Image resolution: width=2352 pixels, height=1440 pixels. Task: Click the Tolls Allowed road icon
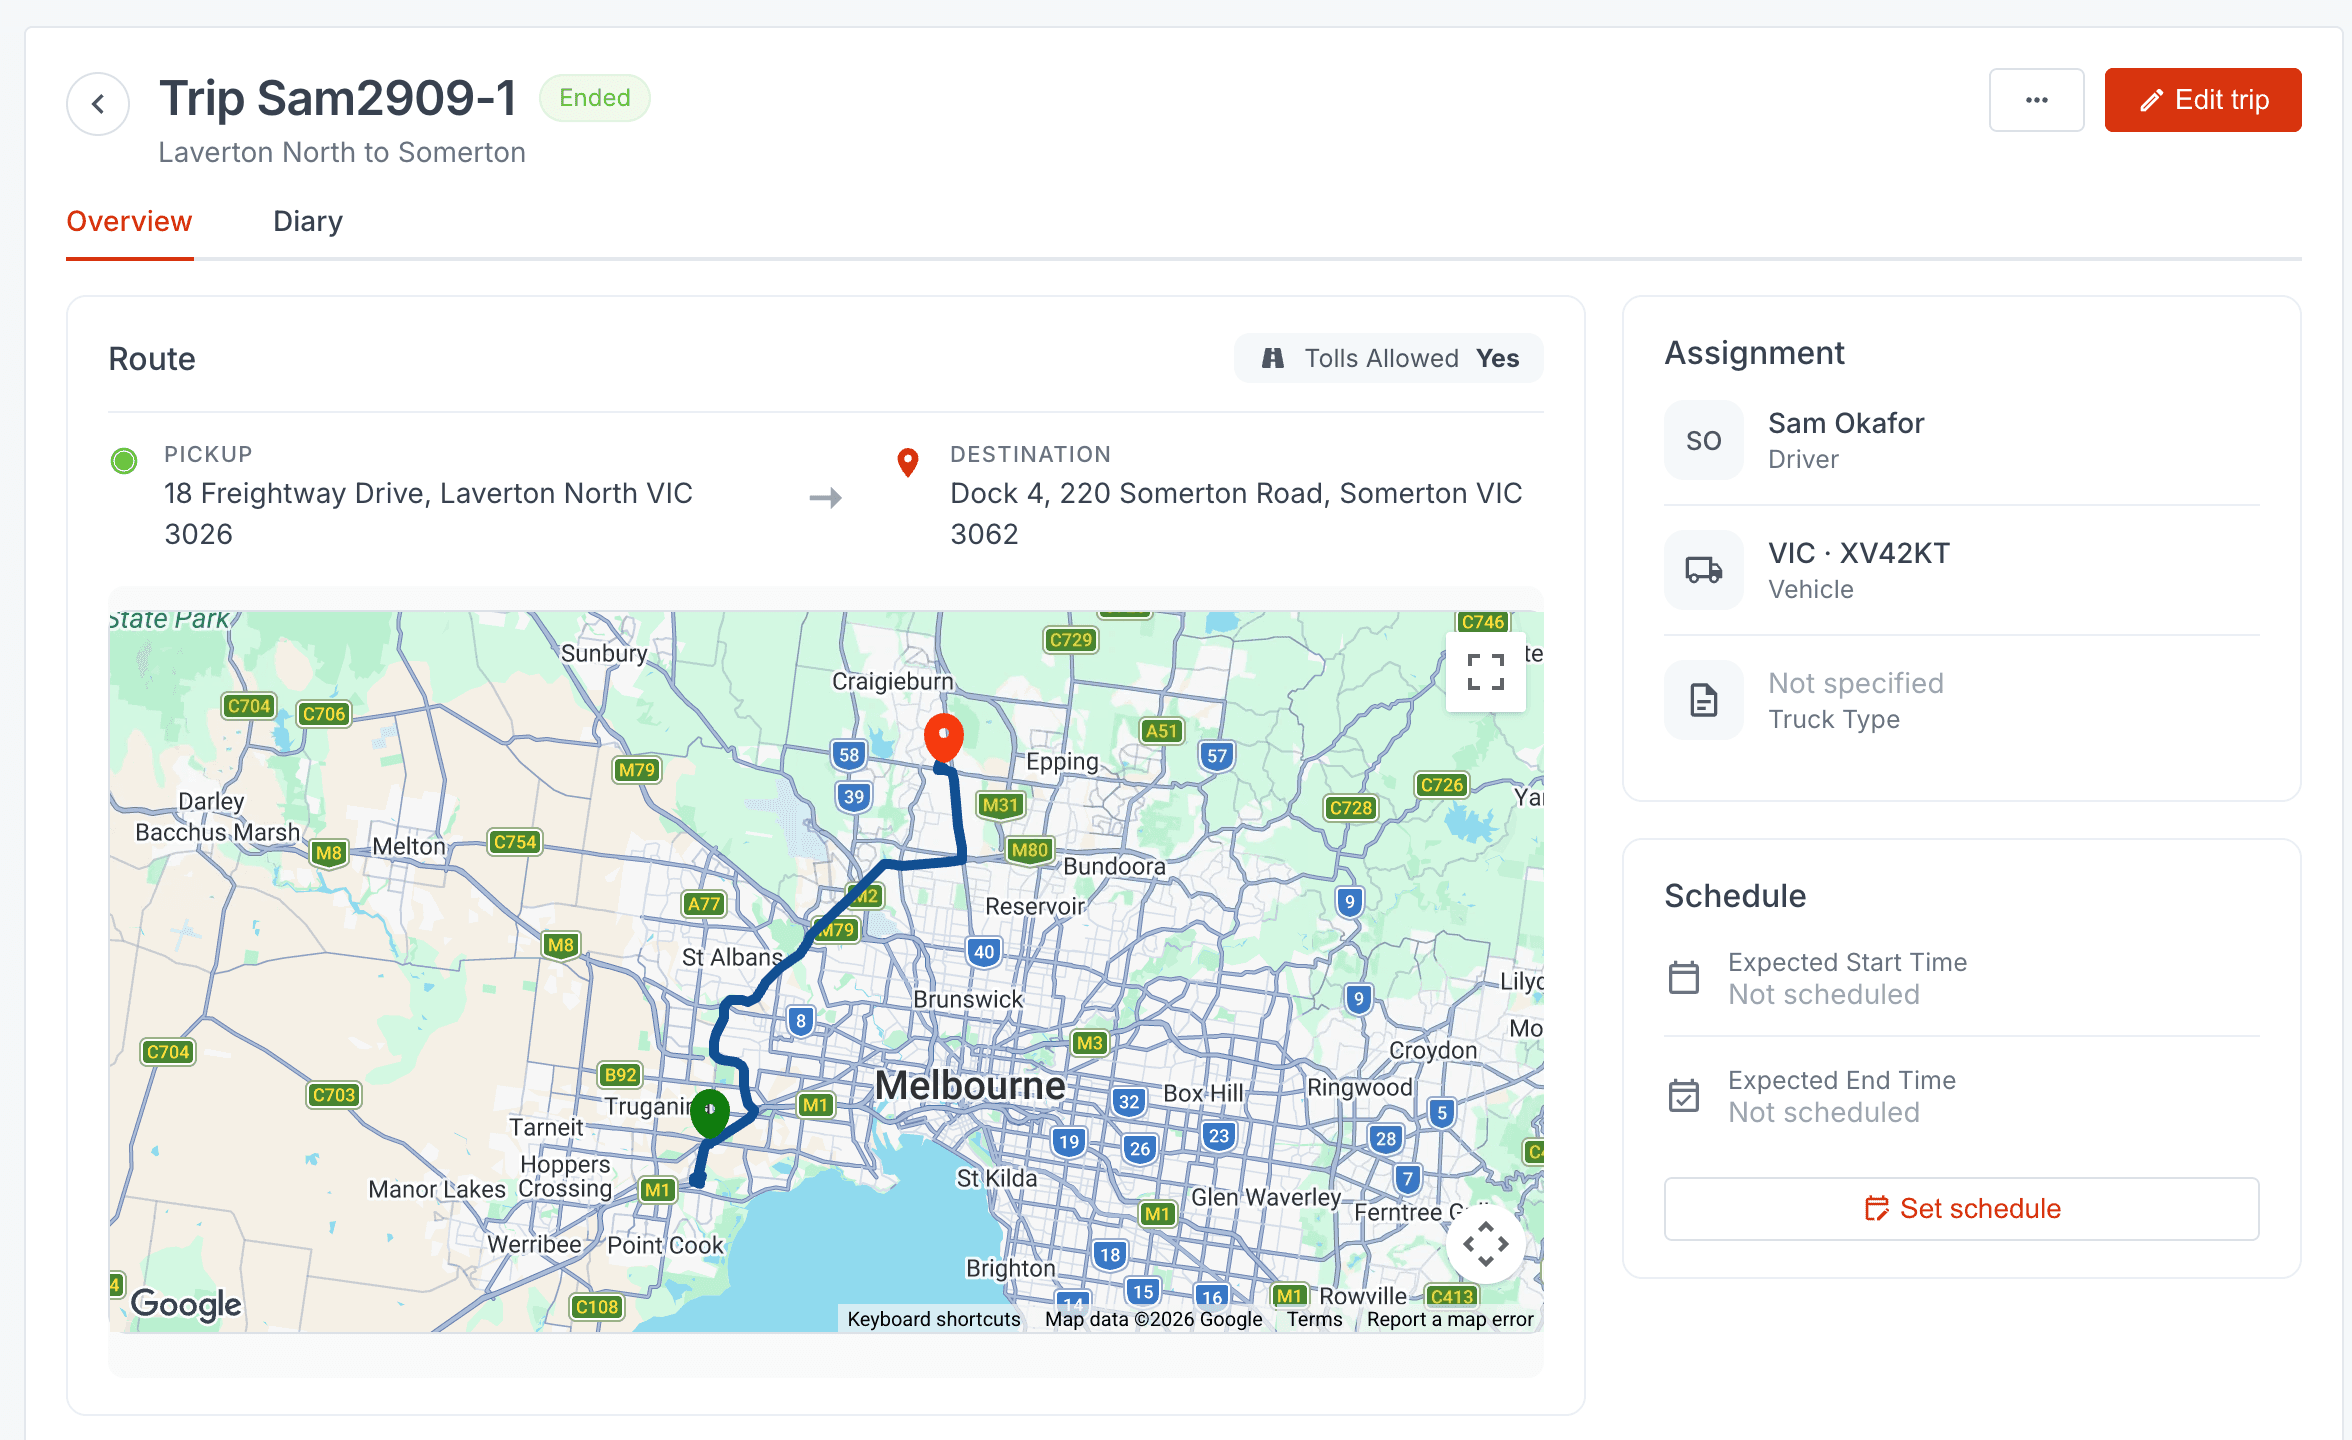[1272, 358]
